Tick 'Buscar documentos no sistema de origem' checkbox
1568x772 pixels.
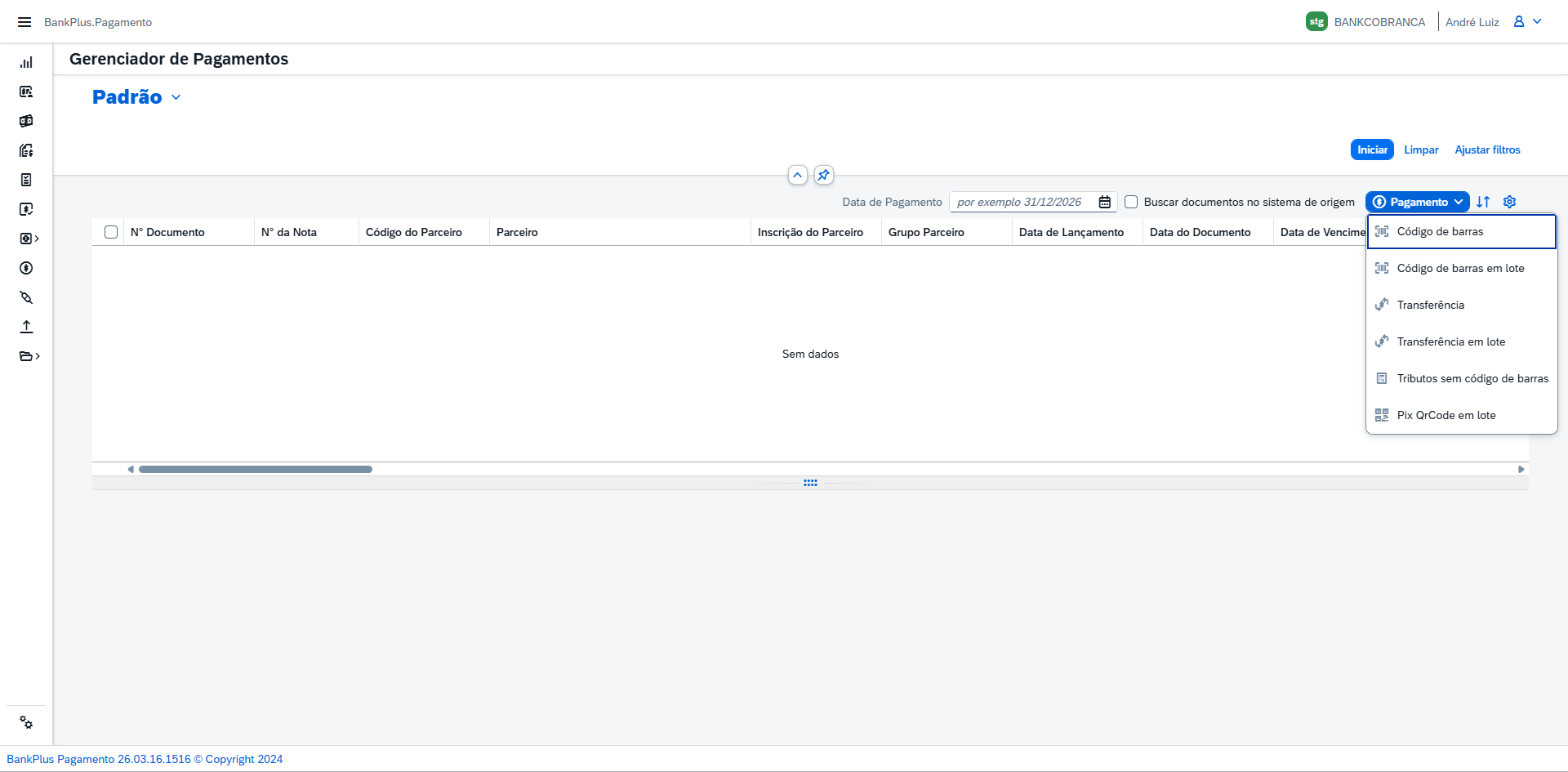(x=1131, y=202)
